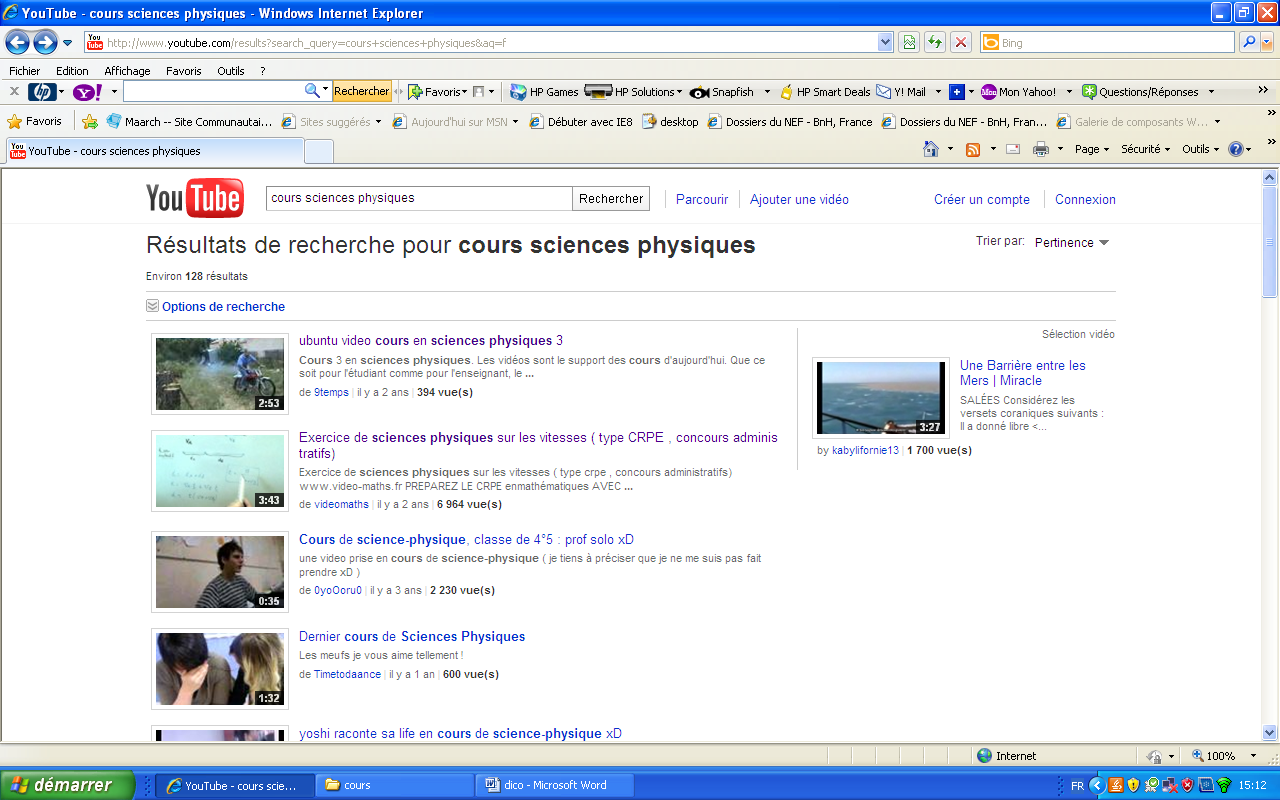Switch to dico - Microsoft Word taskbar item
This screenshot has width=1280, height=800.
coord(556,785)
